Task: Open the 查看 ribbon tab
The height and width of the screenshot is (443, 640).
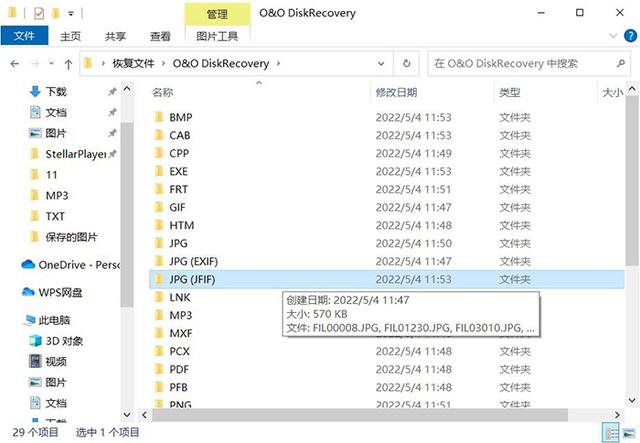Action: click(x=160, y=36)
